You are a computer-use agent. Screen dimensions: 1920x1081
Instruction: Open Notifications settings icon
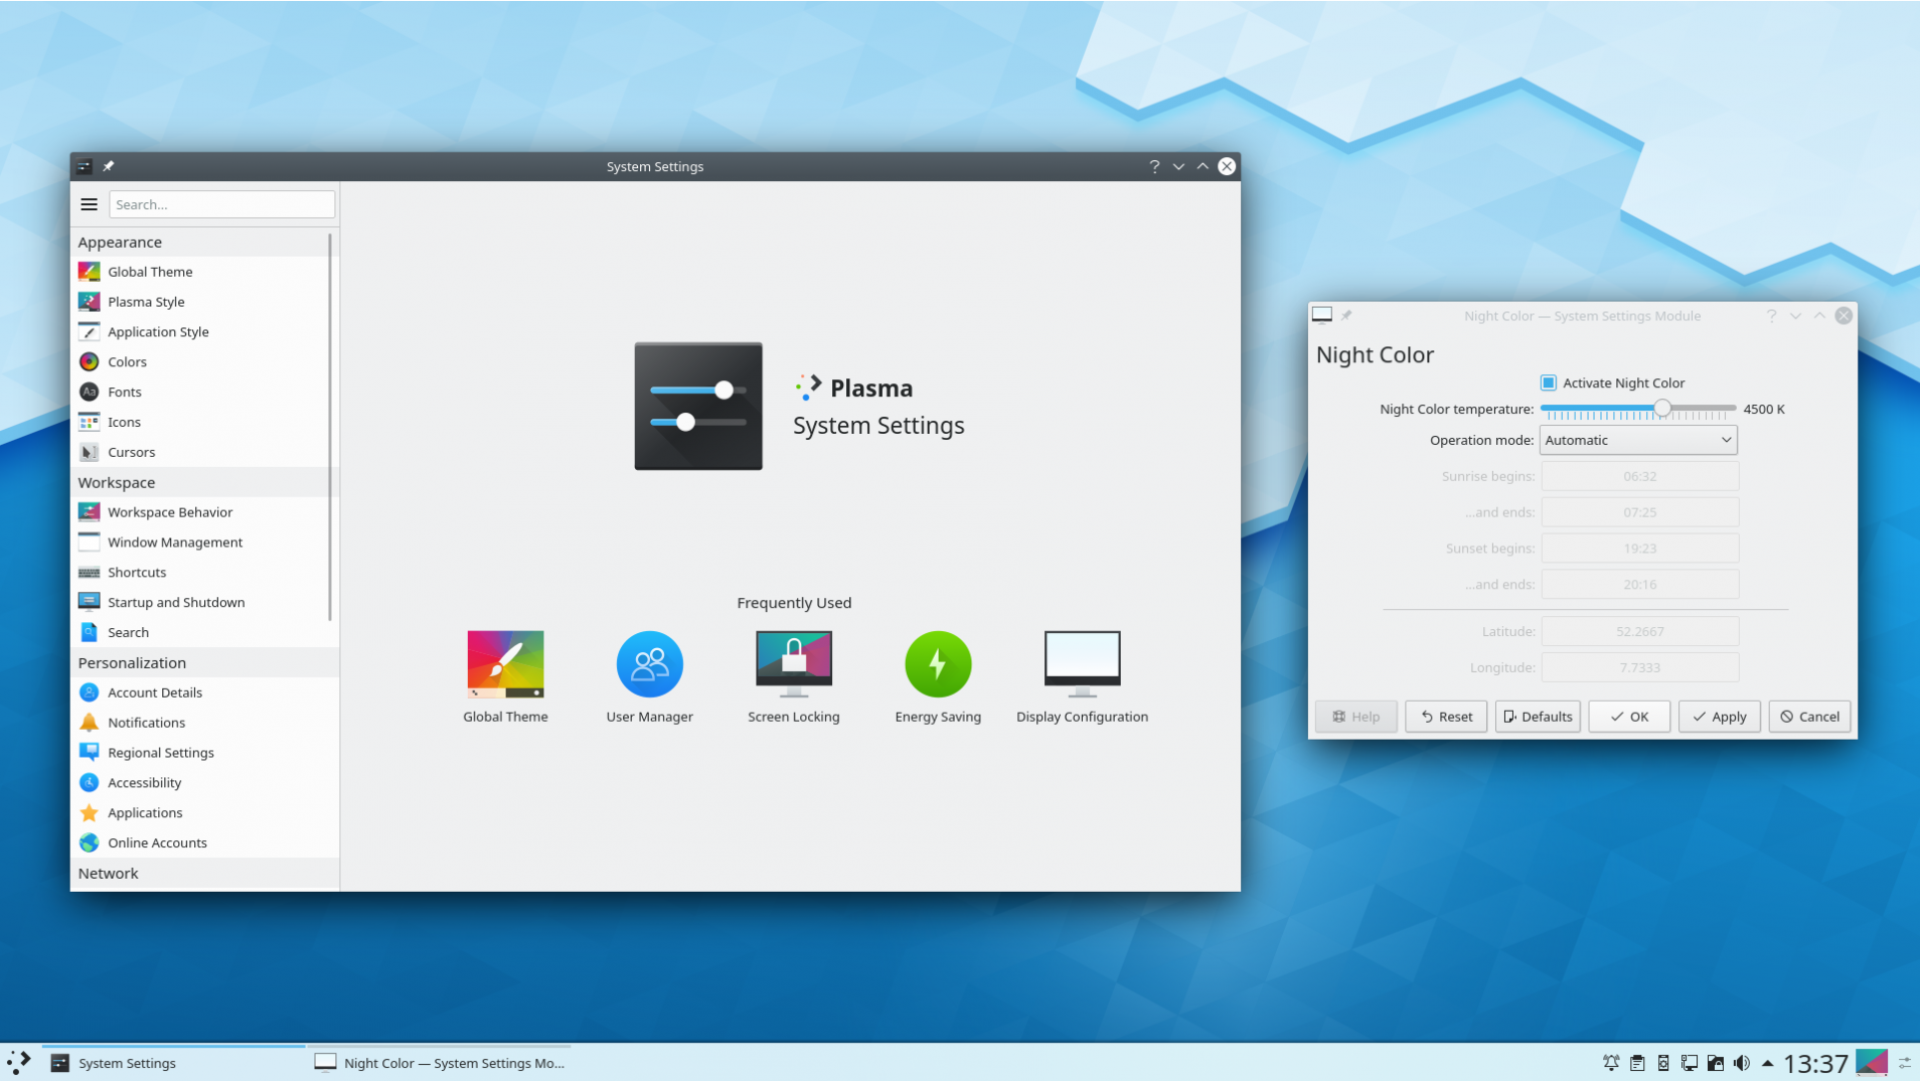pos(88,722)
